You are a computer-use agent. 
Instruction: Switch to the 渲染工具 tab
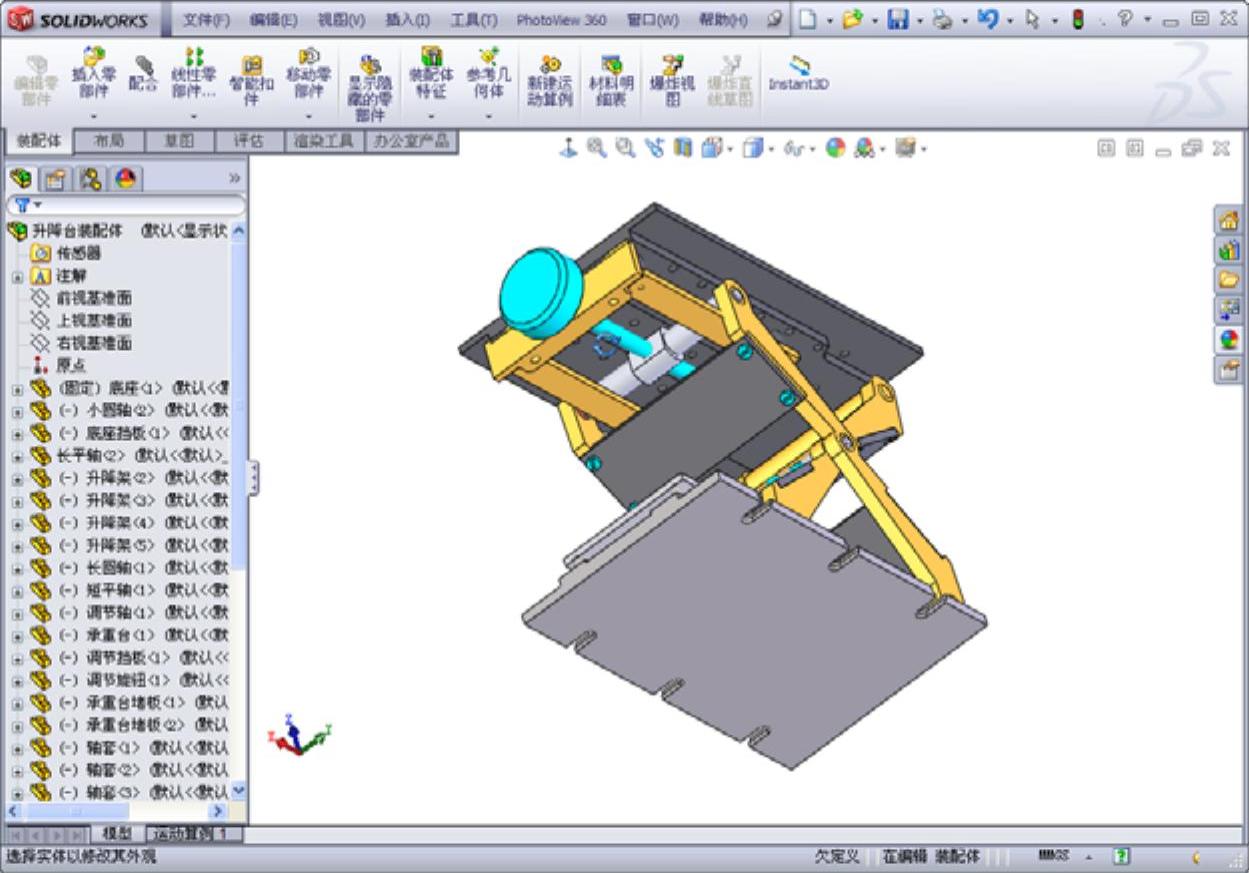(324, 141)
